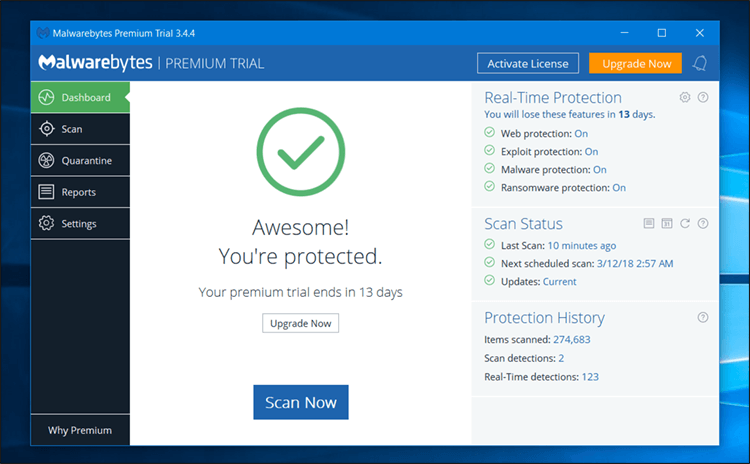Viewport: 750px width, 464px height.
Task: Switch to the Dashboard tab
Action: (80, 98)
